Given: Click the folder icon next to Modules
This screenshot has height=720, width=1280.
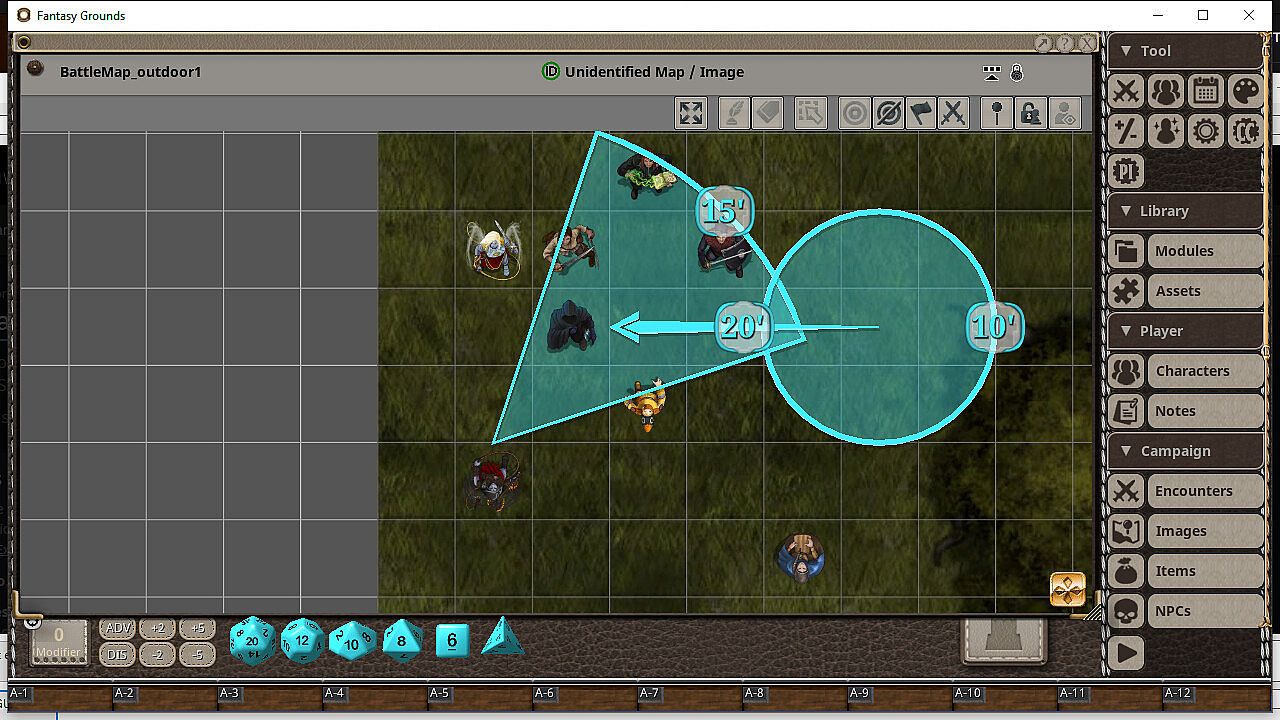Looking at the screenshot, I should click(1126, 251).
